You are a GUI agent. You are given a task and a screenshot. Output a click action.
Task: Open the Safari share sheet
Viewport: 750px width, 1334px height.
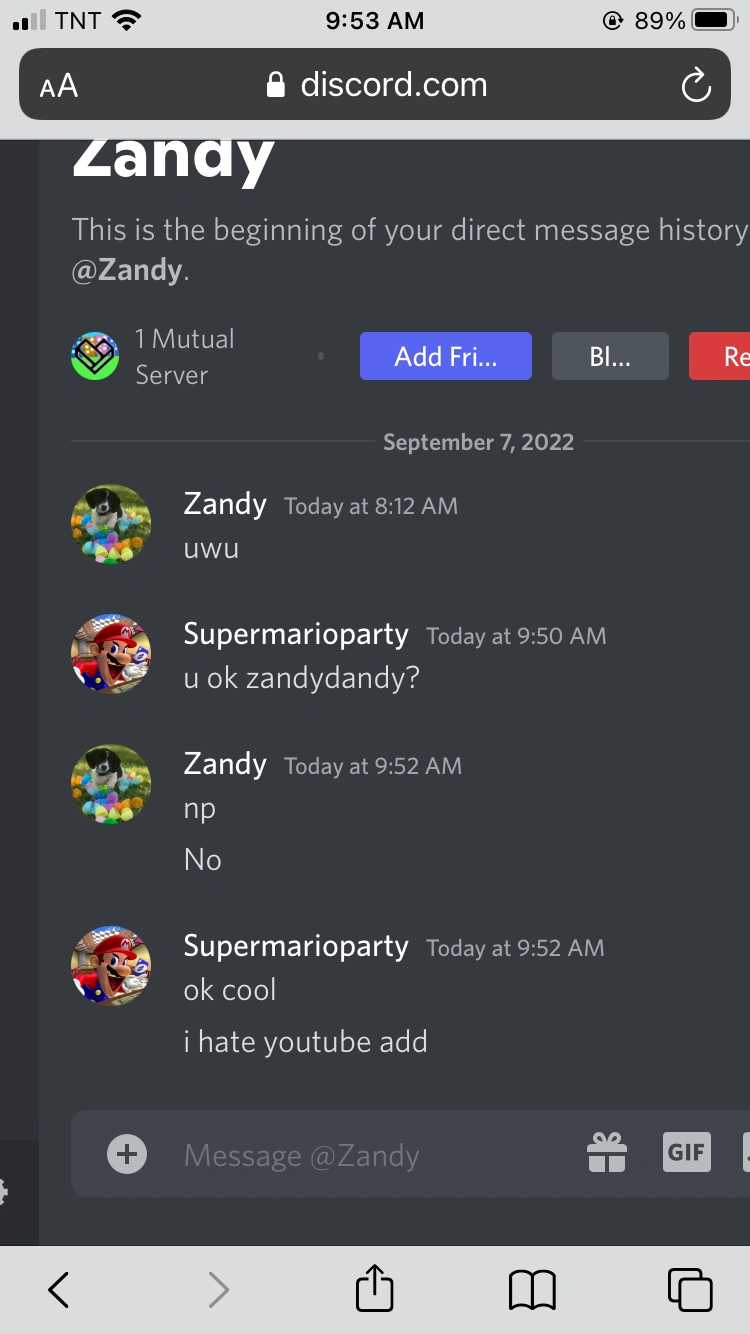point(374,1289)
